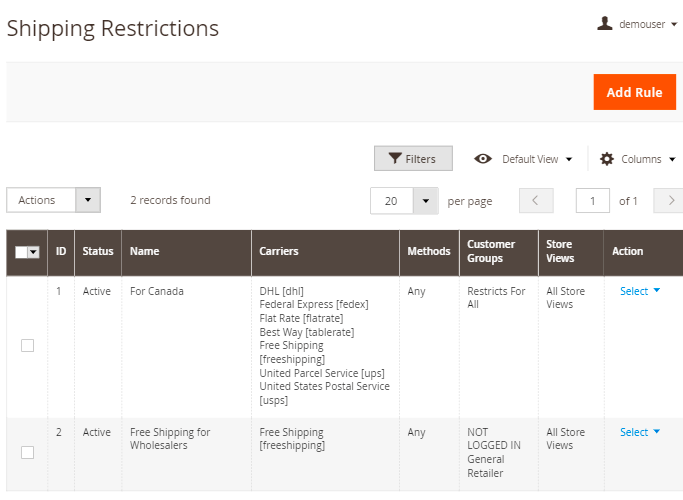Image resolution: width=683 pixels, height=500 pixels.
Task: Sort by the Name column header
Action: click(145, 252)
